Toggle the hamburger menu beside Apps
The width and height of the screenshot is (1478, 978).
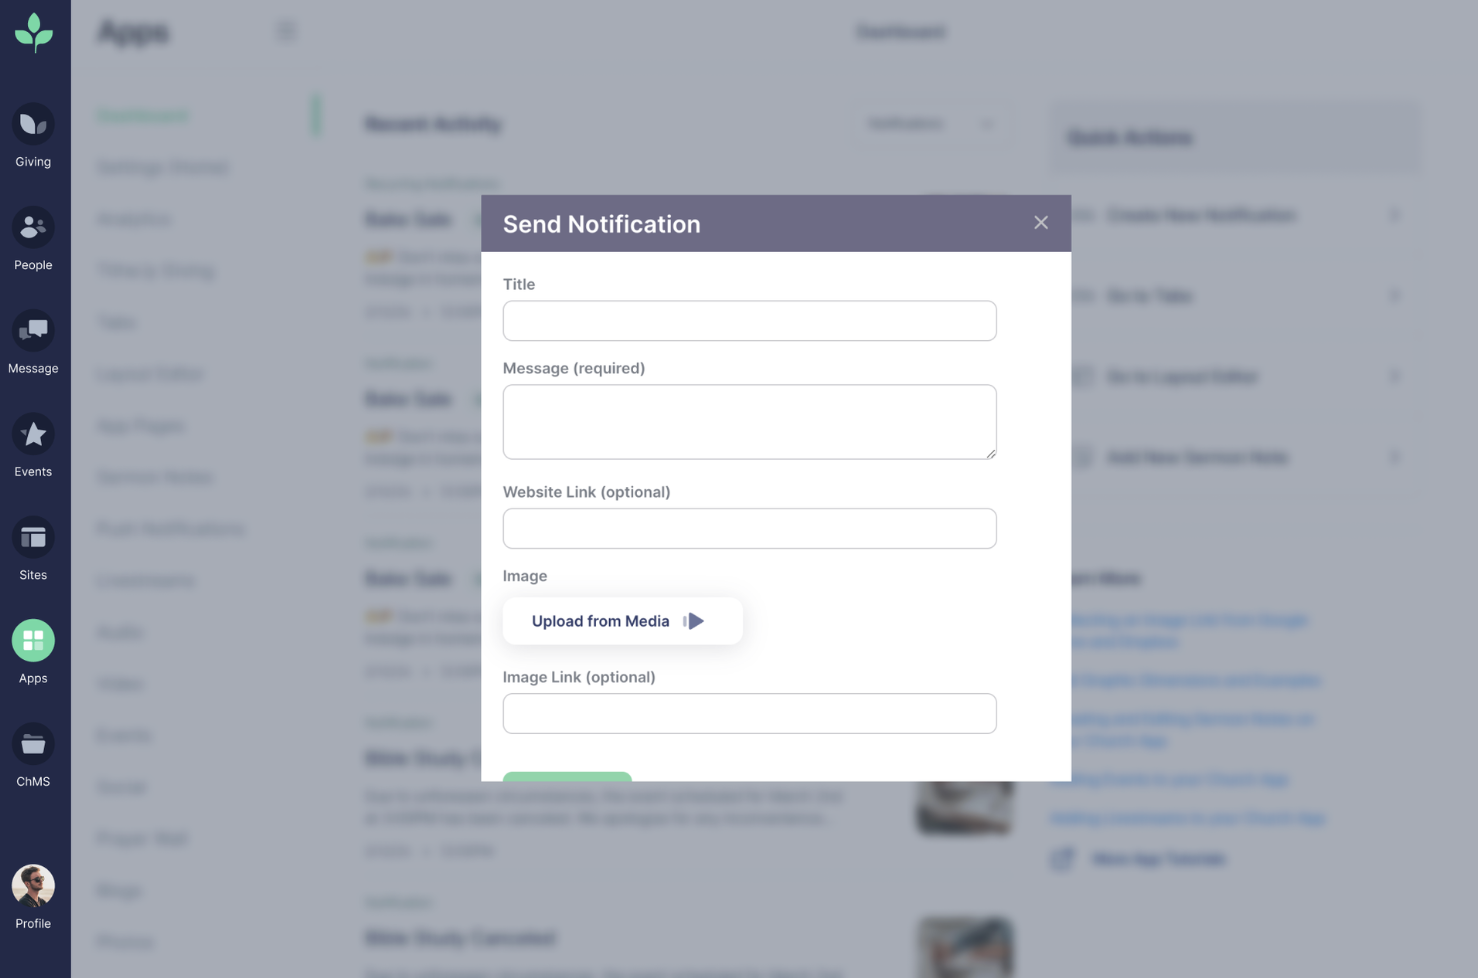[286, 32]
